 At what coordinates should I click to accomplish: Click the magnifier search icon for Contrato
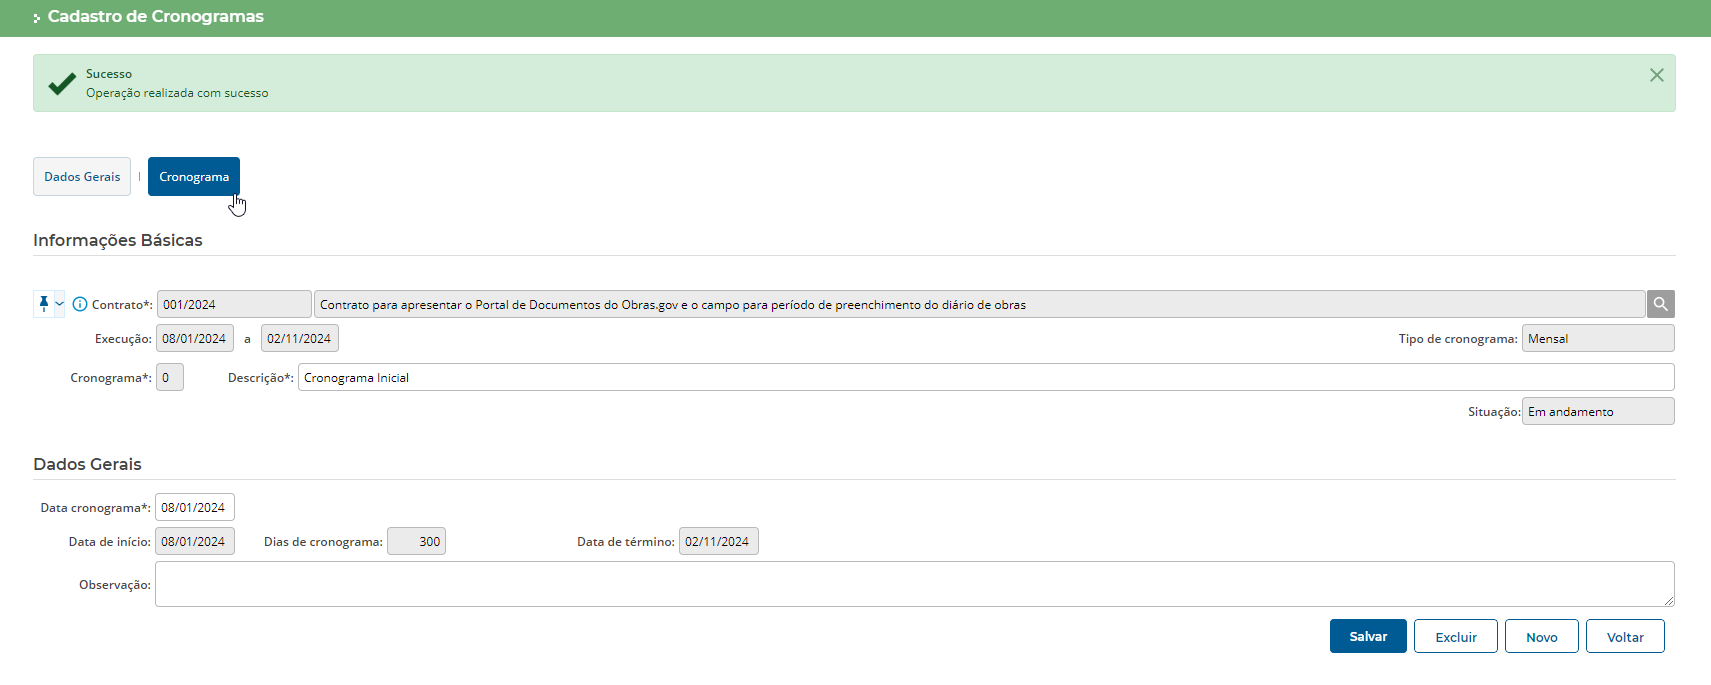(1660, 304)
